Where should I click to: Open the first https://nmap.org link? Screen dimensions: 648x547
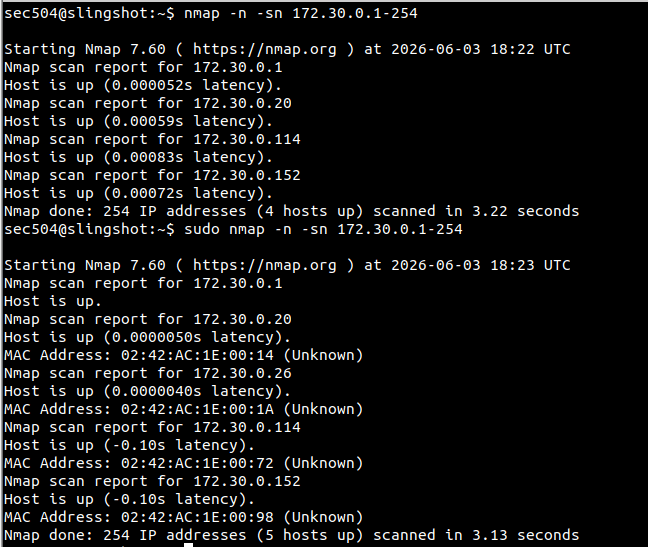(x=265, y=50)
